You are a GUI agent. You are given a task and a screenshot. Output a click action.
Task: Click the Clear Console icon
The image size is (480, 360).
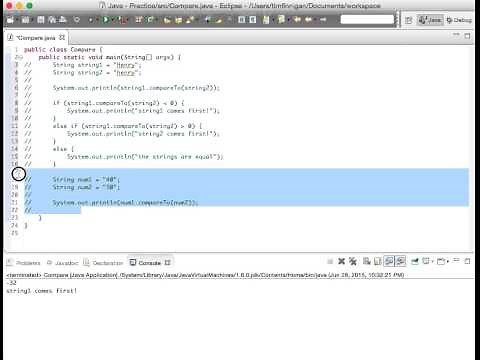pos(367,261)
